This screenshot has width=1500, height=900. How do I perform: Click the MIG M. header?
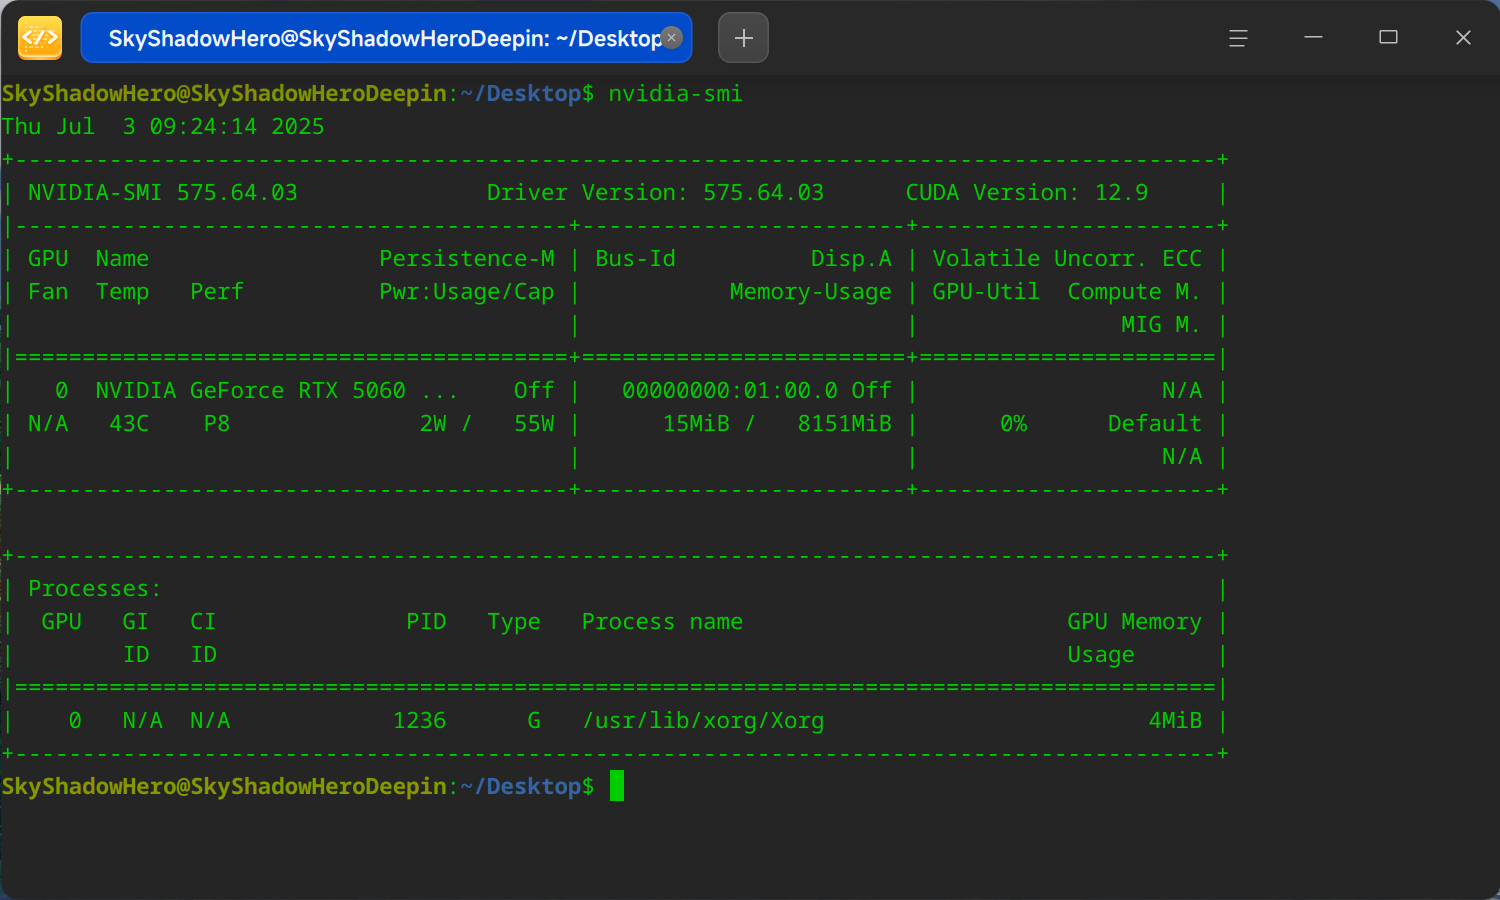pos(1161,325)
